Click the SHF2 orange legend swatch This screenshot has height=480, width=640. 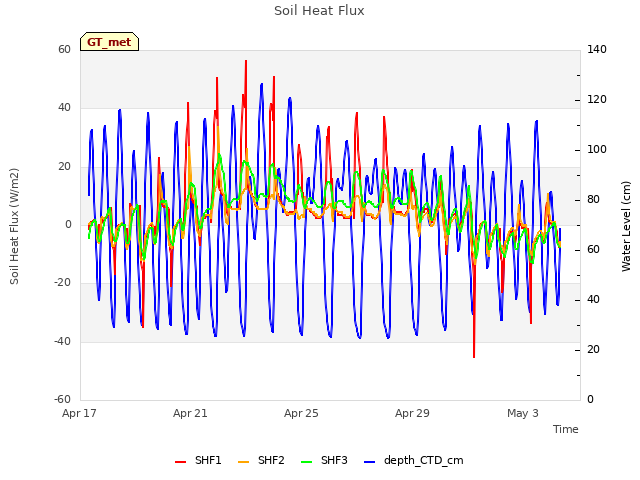coord(243,462)
